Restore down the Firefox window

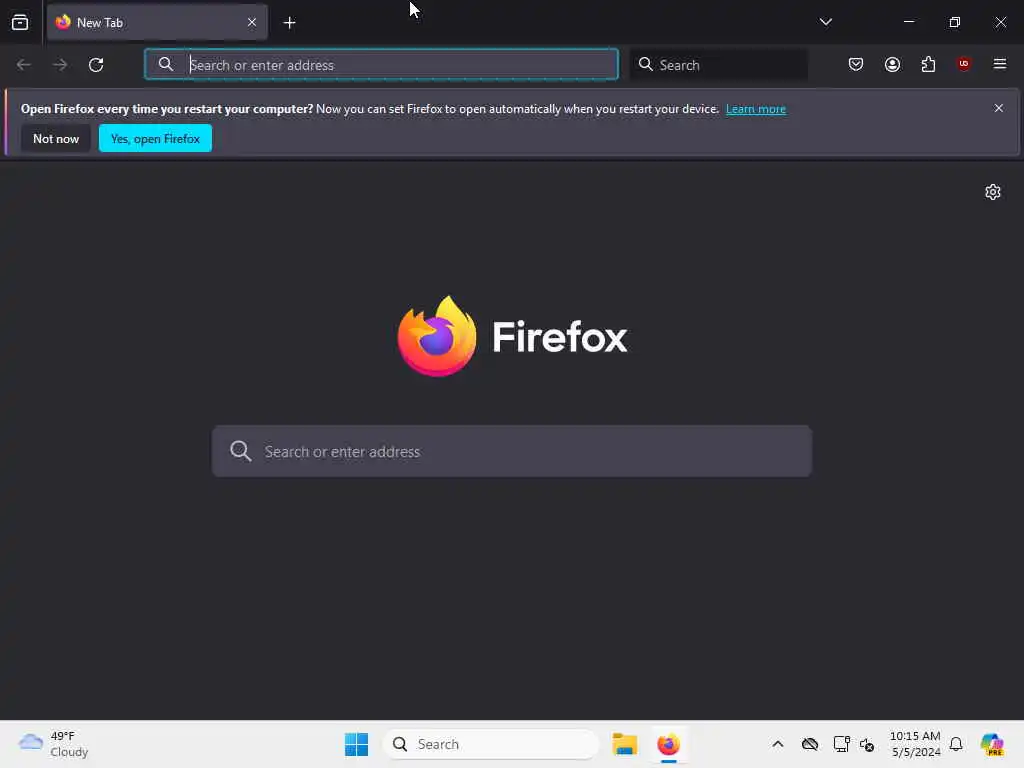tap(955, 22)
